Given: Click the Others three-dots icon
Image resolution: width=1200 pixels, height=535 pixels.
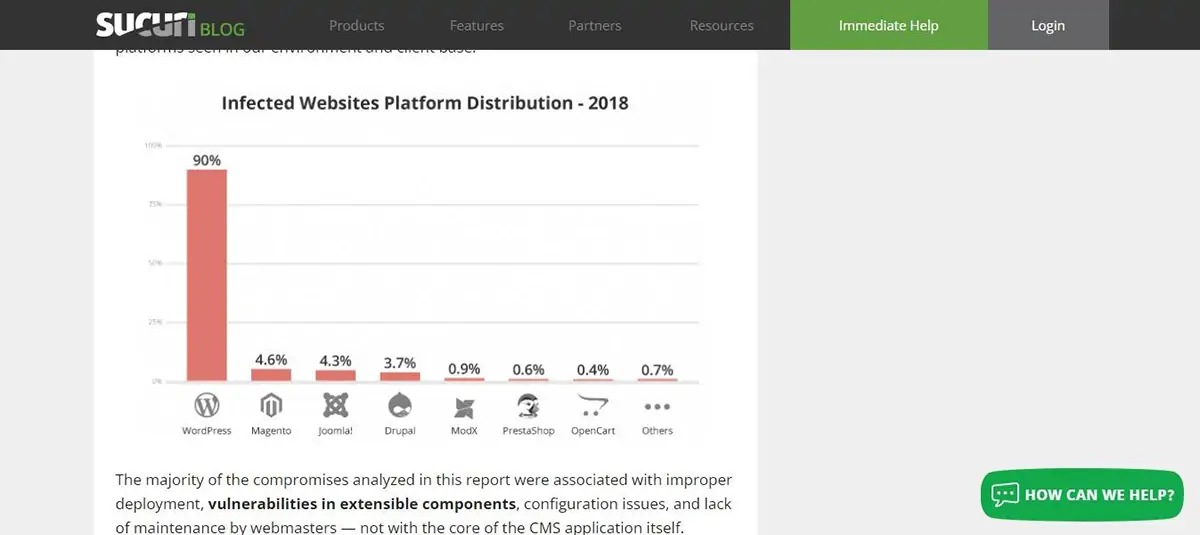Looking at the screenshot, I should tap(657, 407).
